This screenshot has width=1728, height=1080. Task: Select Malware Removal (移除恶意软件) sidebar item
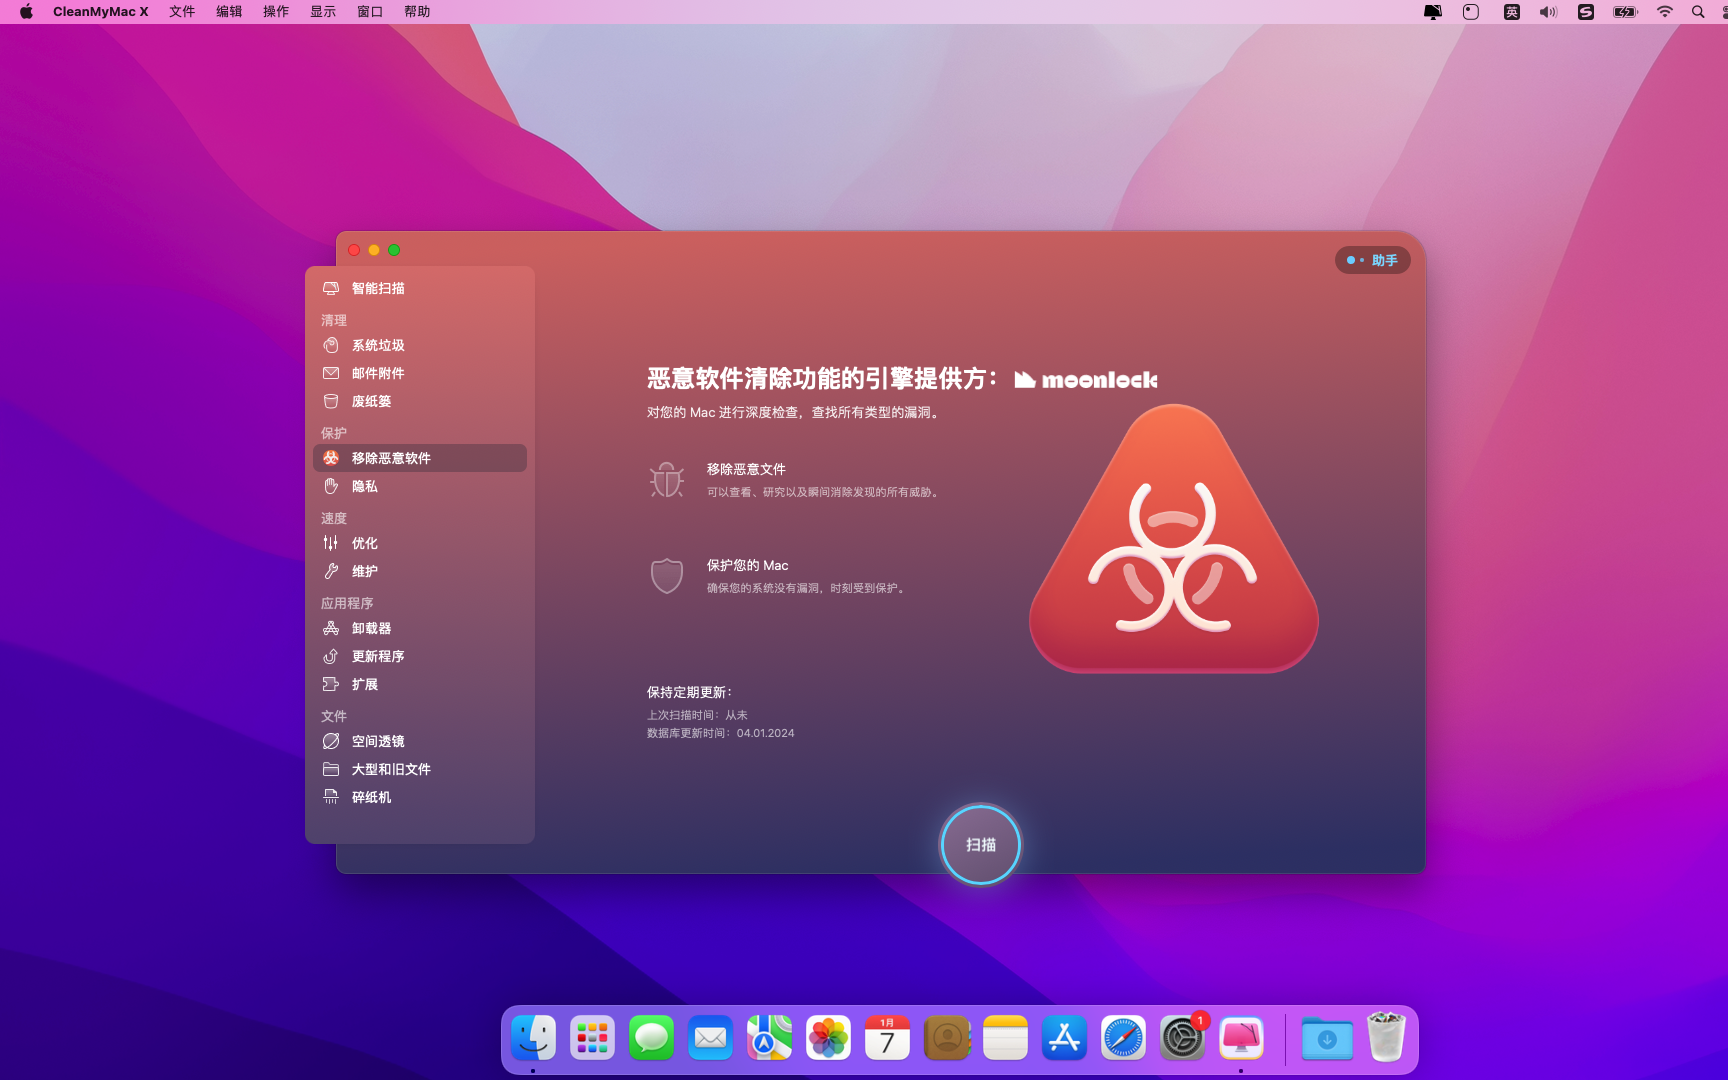tap(390, 458)
